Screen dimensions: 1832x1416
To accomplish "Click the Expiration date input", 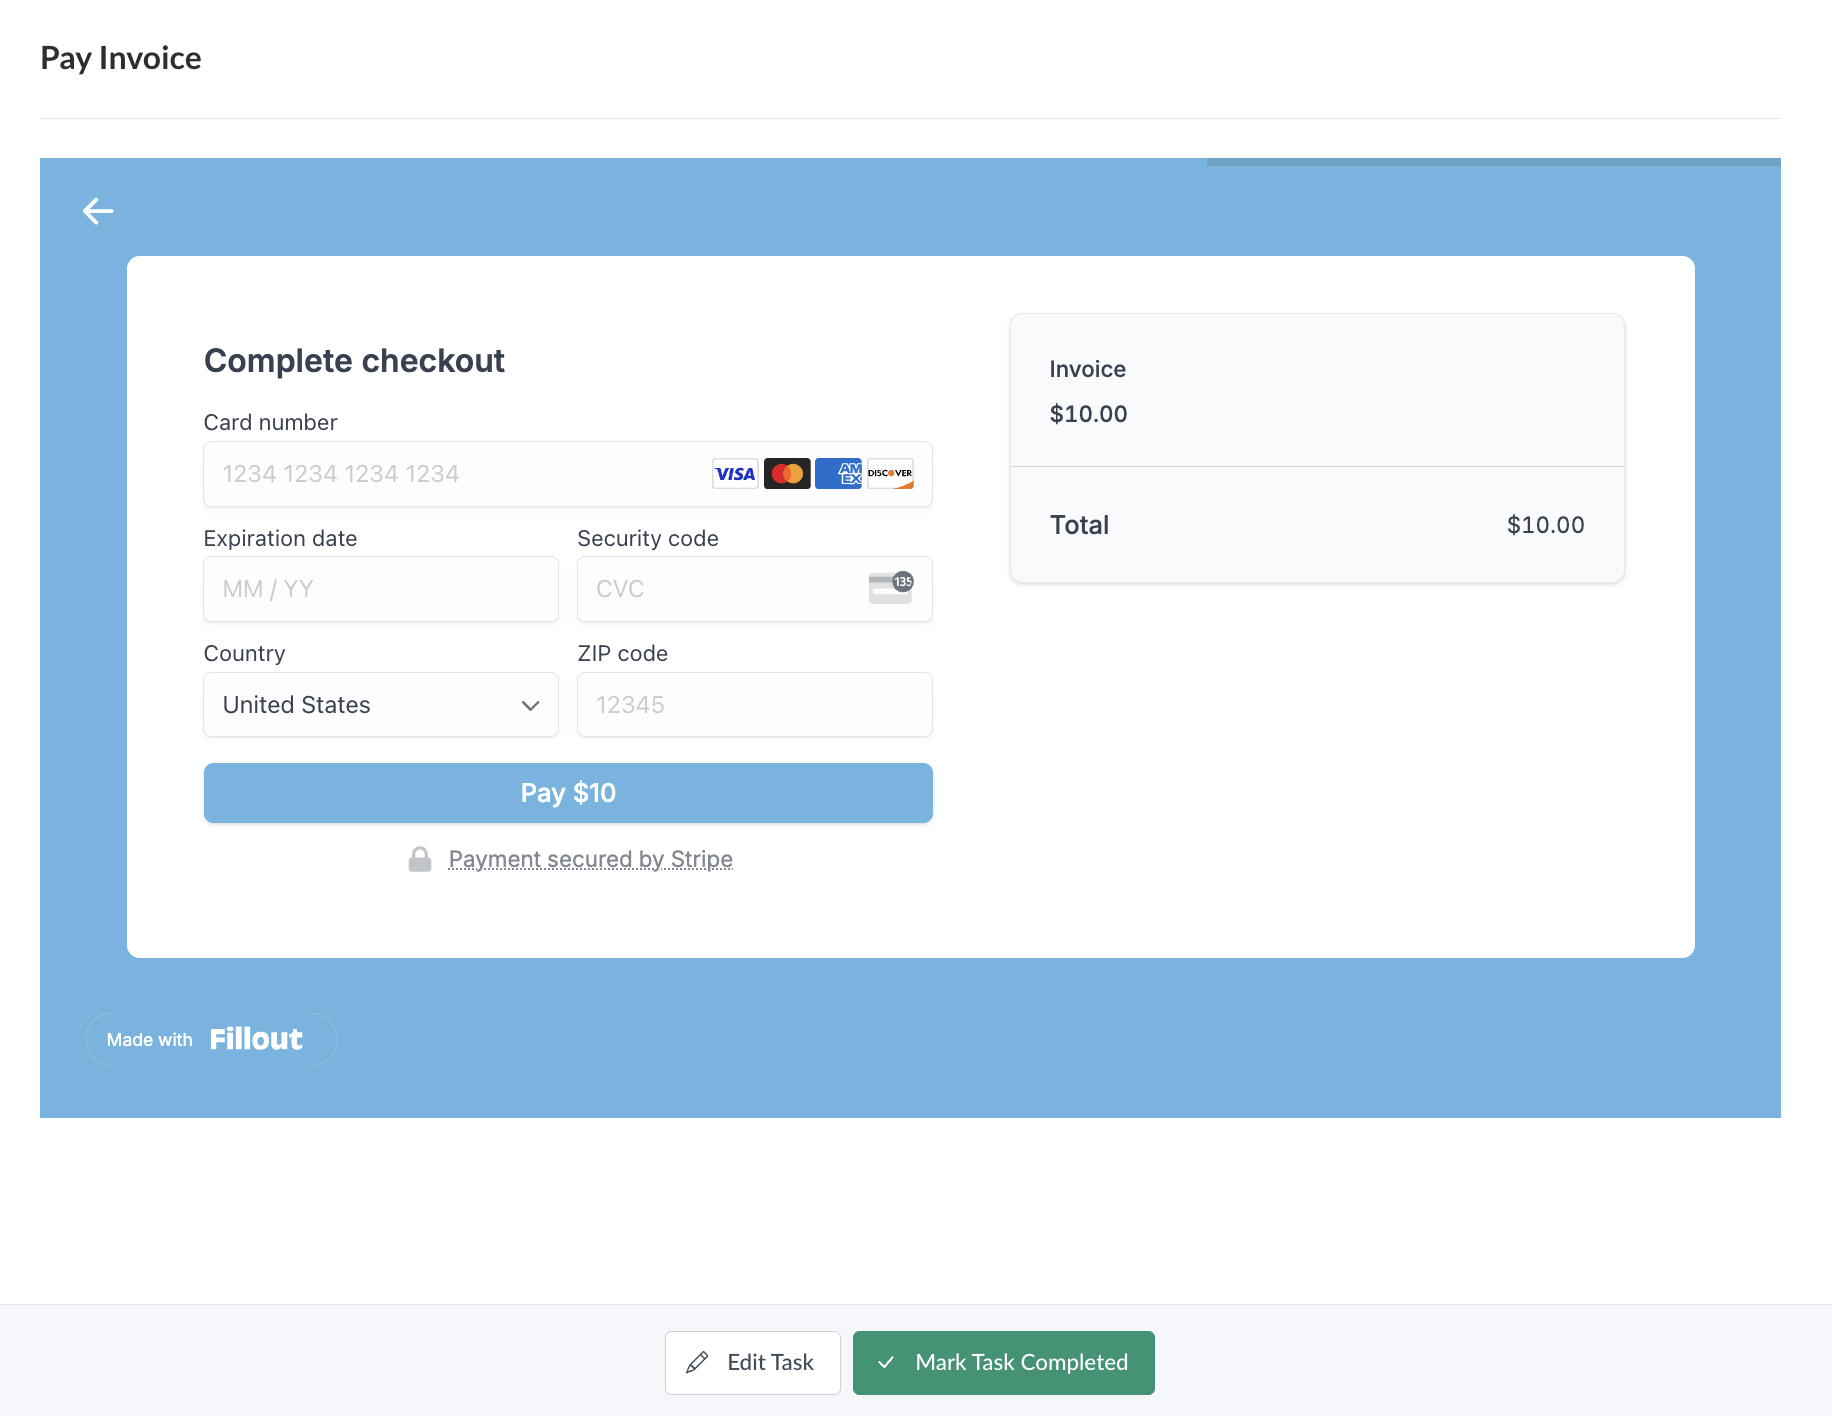I will click(380, 589).
